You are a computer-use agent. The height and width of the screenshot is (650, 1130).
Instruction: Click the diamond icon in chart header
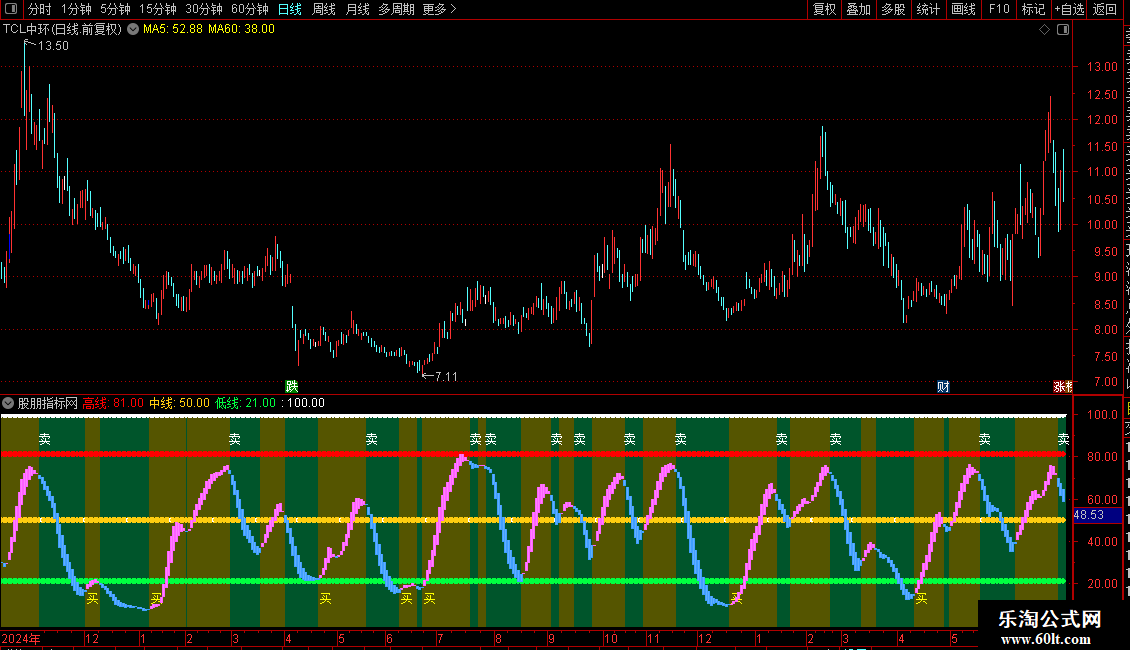tap(1044, 29)
